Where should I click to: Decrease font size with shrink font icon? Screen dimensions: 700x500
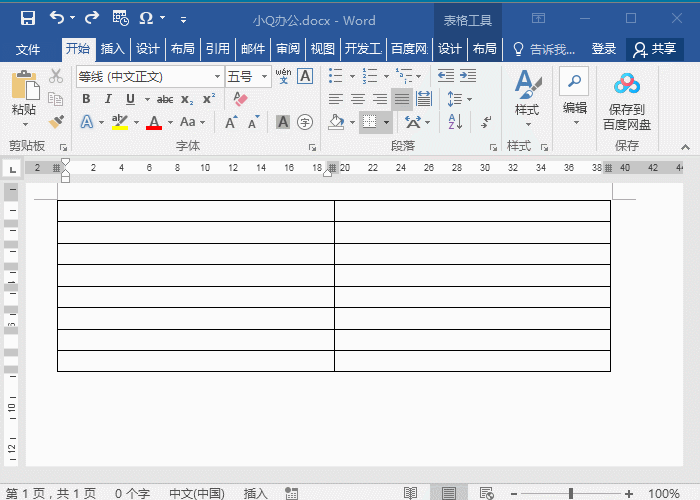coord(253,122)
